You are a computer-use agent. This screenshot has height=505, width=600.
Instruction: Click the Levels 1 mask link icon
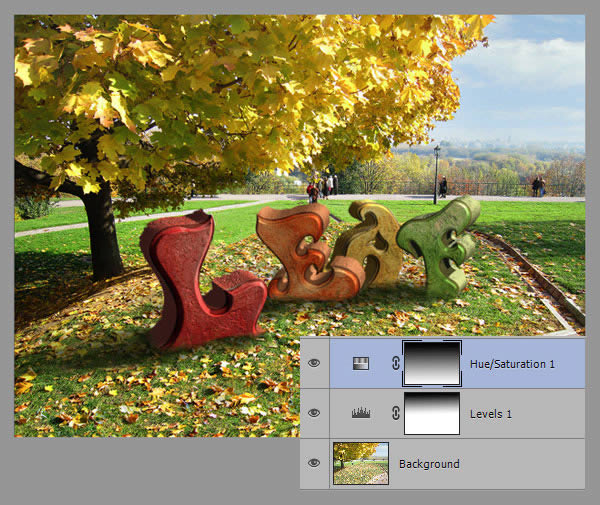pyautogui.click(x=396, y=413)
